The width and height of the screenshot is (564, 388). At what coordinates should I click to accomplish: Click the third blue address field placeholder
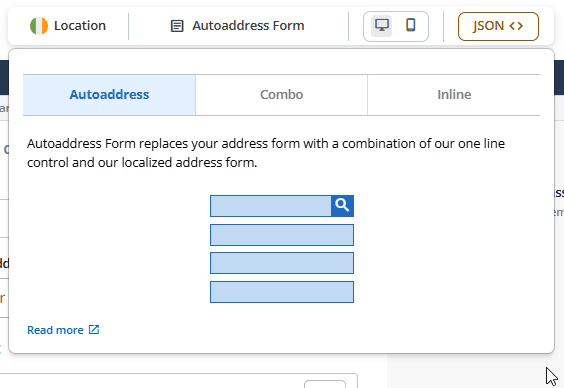[x=282, y=263]
